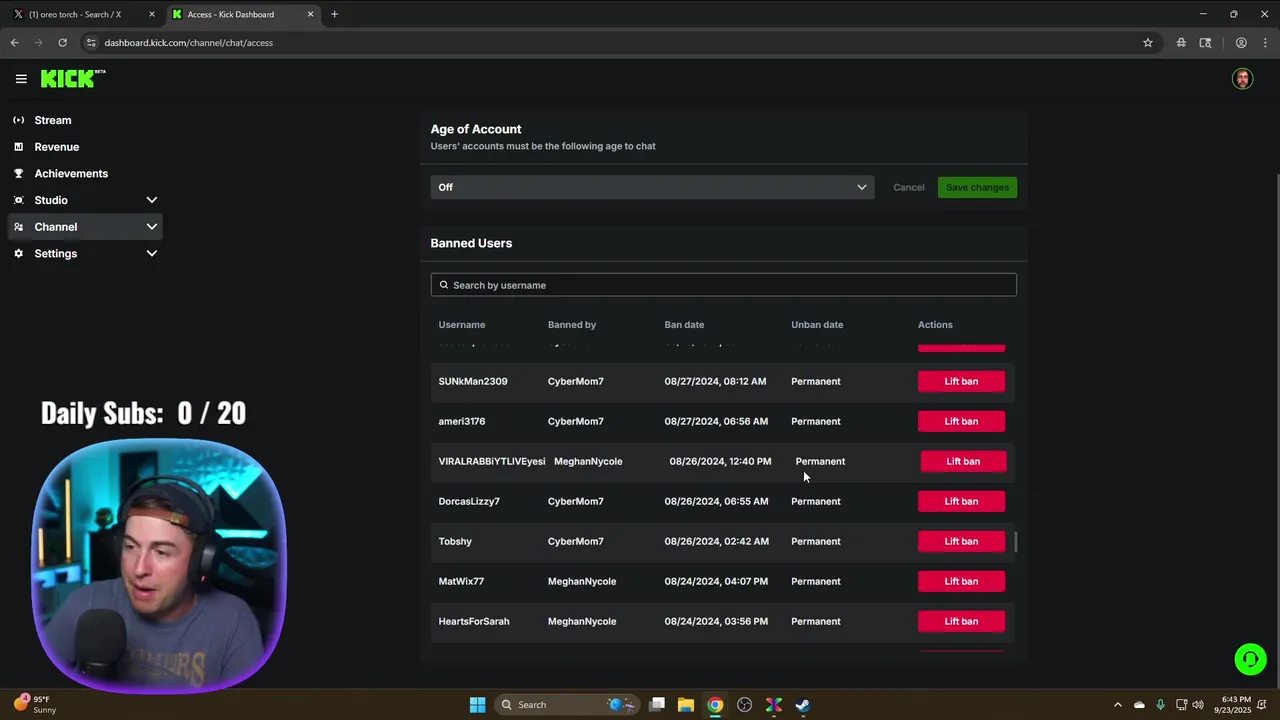Click ban date 08/27/2024, 08:12 AM
The height and width of the screenshot is (720, 1280).
click(x=715, y=381)
